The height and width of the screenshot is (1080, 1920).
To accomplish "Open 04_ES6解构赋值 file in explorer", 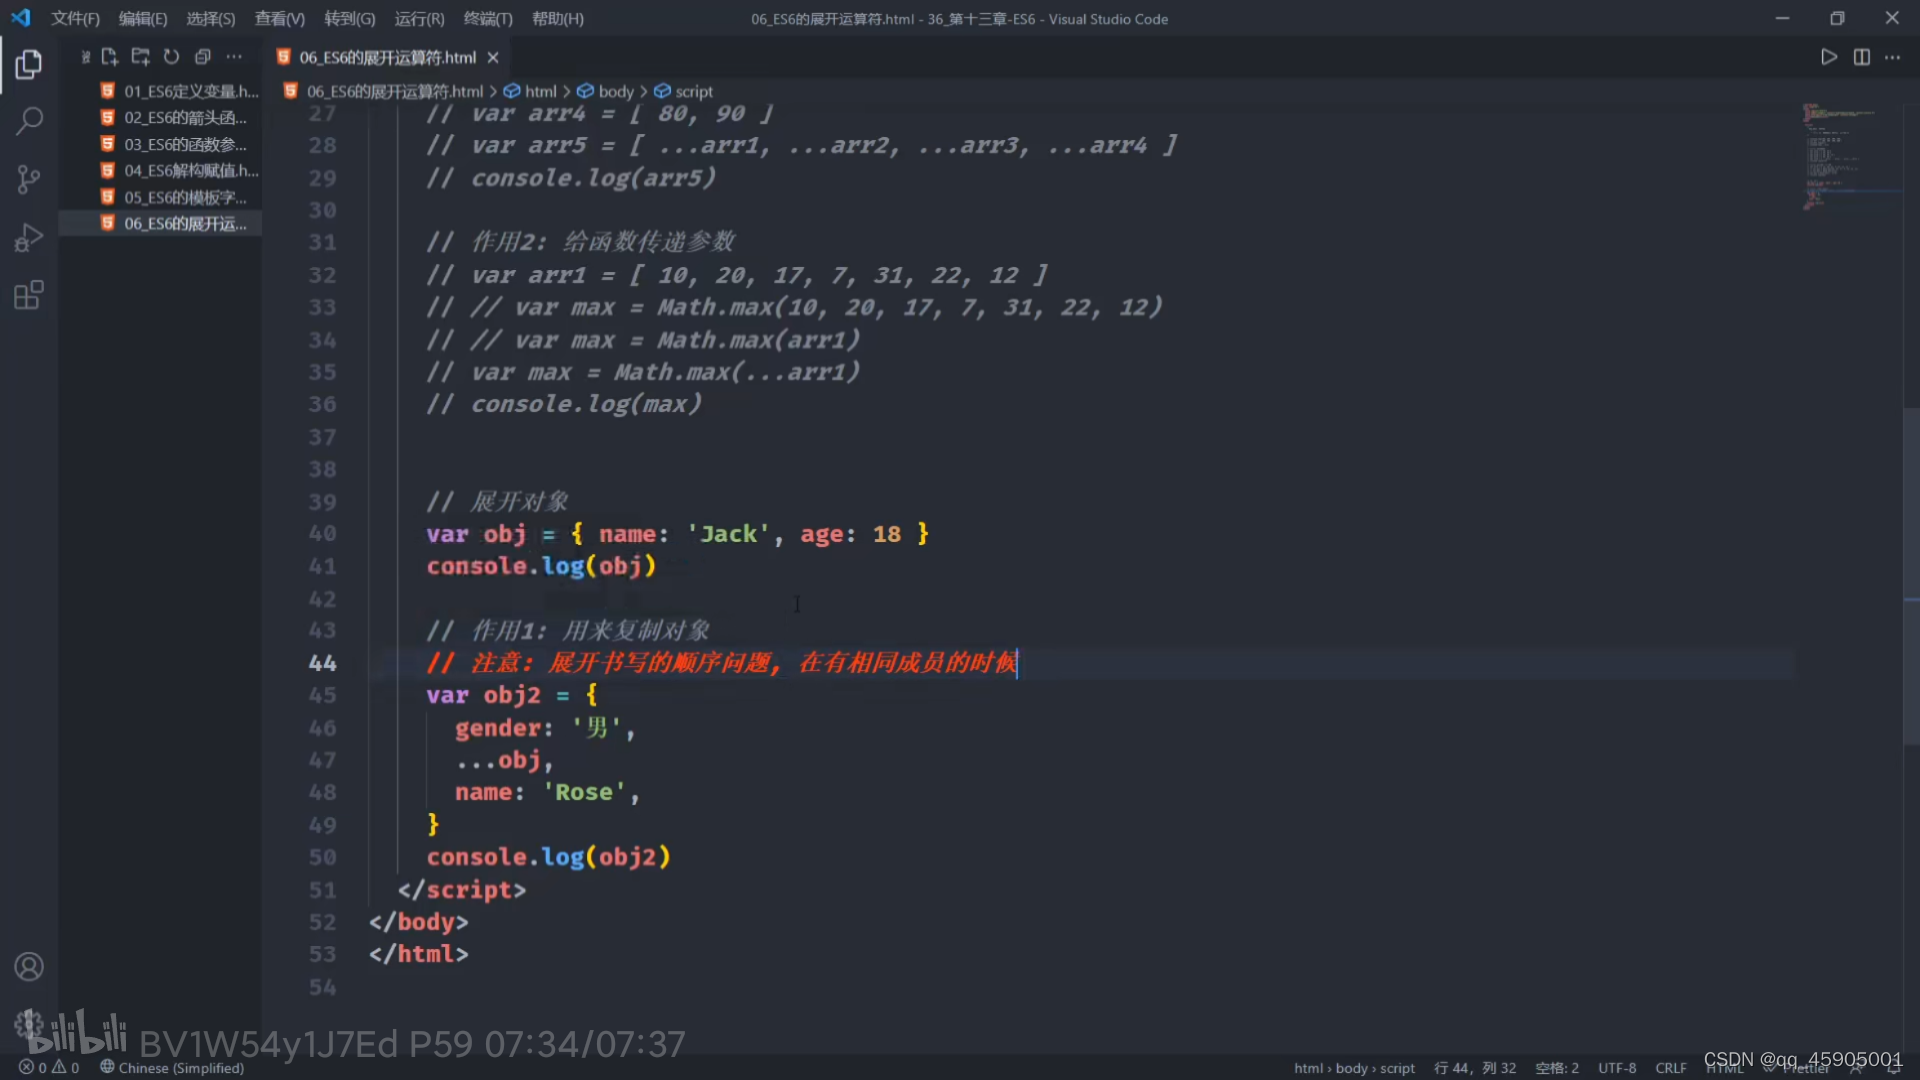I will 190,170.
